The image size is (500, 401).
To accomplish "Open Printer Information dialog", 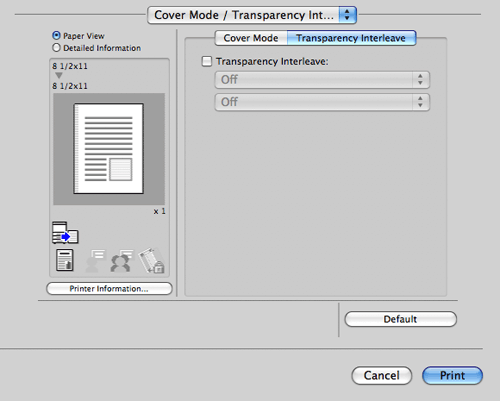I will coord(109,289).
